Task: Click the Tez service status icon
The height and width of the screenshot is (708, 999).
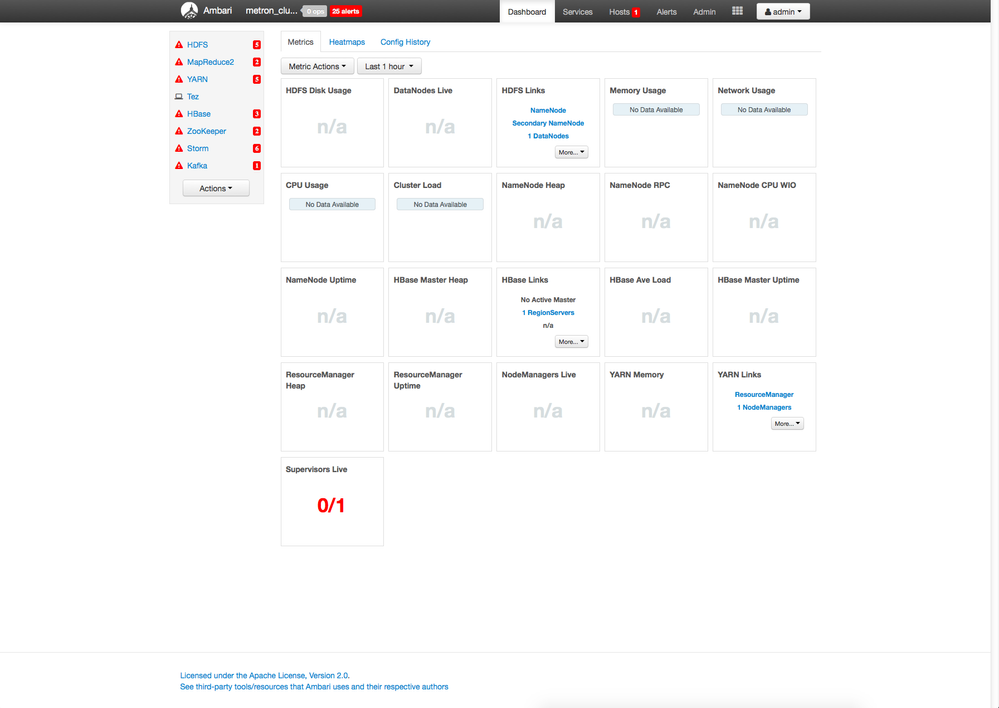Action: 179,96
